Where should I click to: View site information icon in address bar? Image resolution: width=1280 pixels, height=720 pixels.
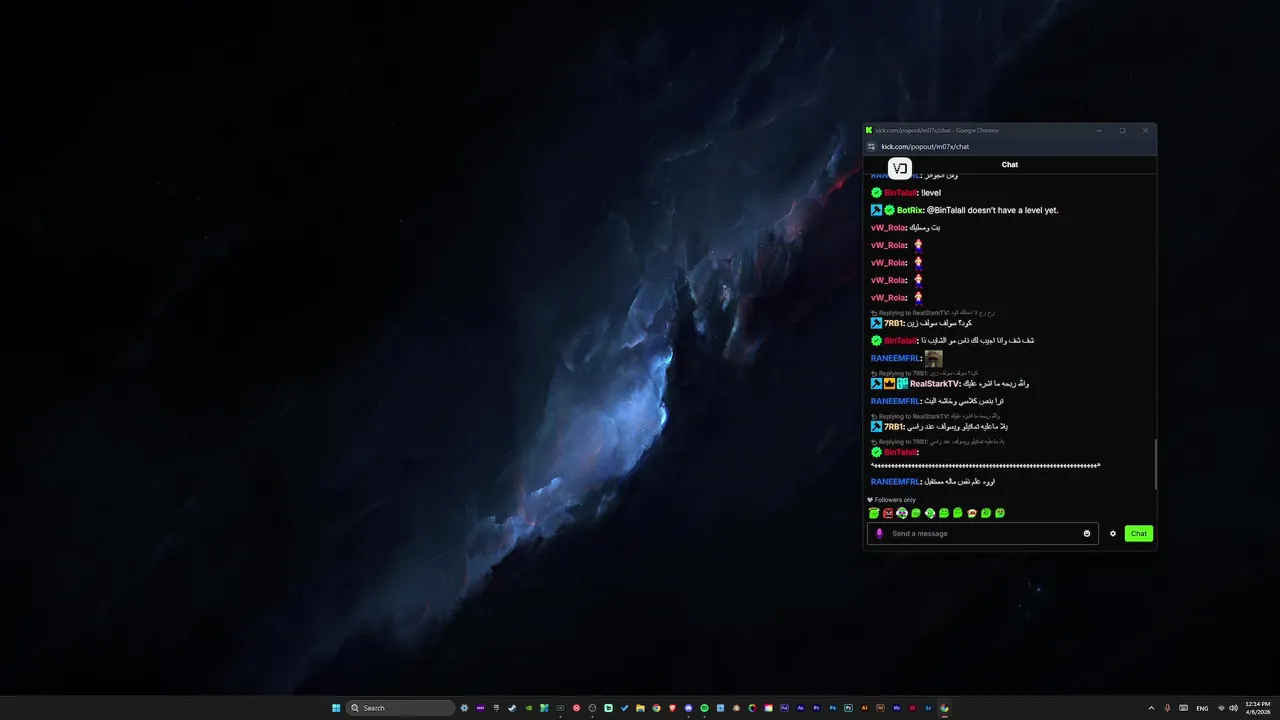871,146
